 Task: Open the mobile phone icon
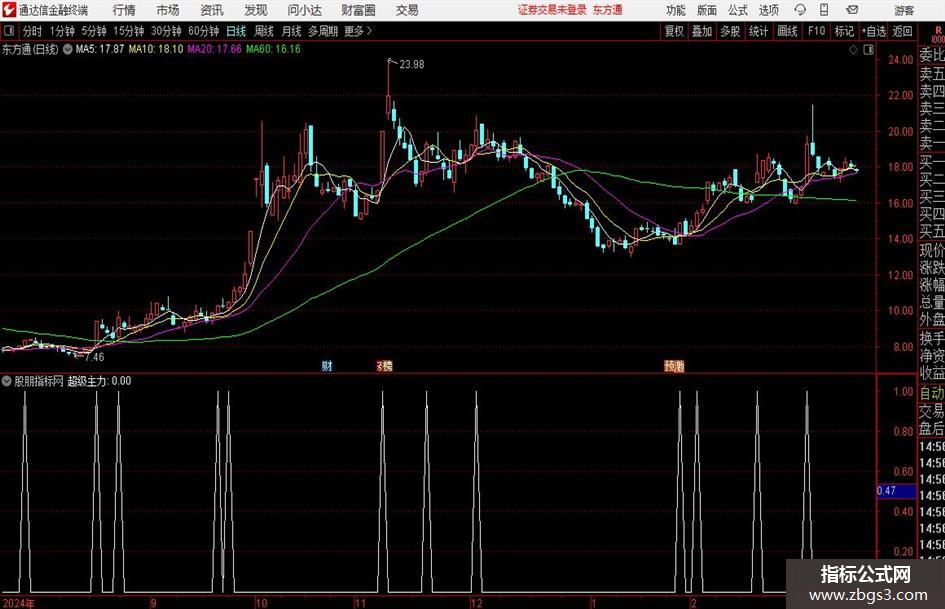click(x=824, y=10)
